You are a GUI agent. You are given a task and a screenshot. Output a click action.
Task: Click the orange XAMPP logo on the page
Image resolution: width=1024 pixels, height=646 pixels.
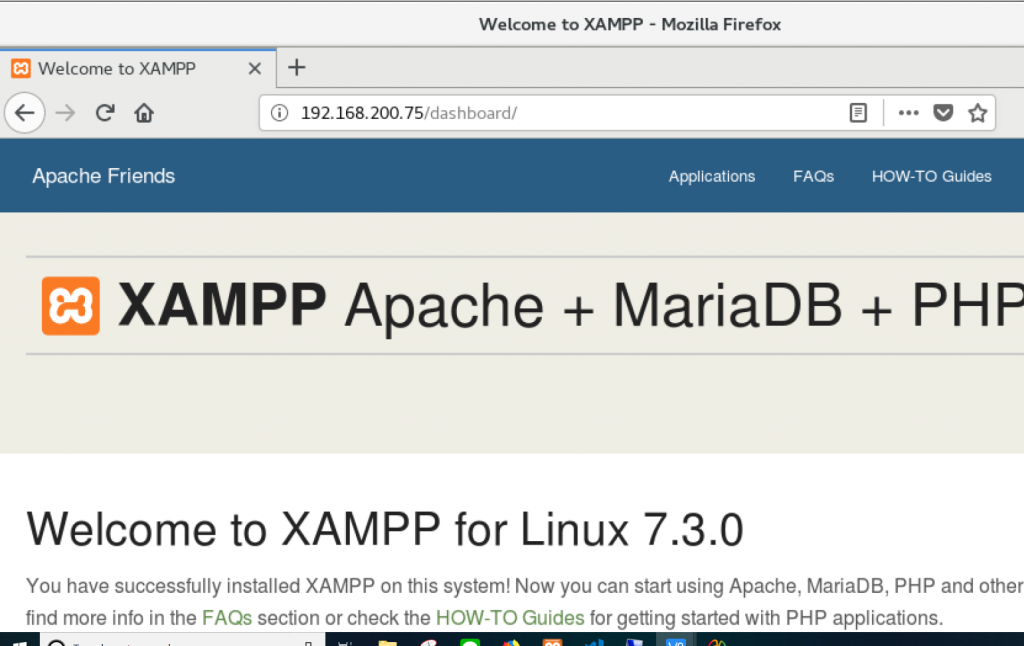click(x=71, y=306)
